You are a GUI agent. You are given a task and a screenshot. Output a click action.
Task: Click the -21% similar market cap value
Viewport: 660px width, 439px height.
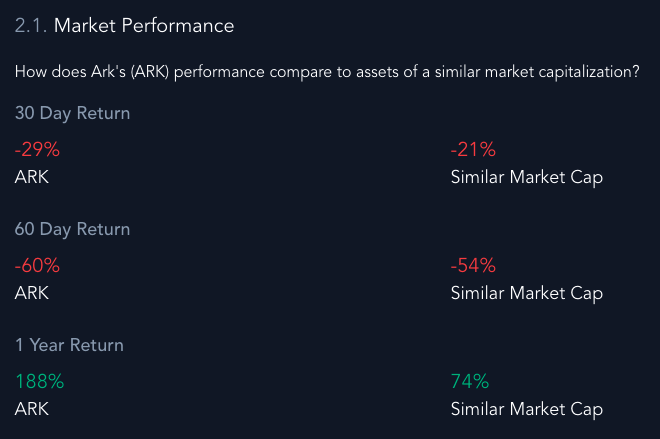pyautogui.click(x=473, y=149)
